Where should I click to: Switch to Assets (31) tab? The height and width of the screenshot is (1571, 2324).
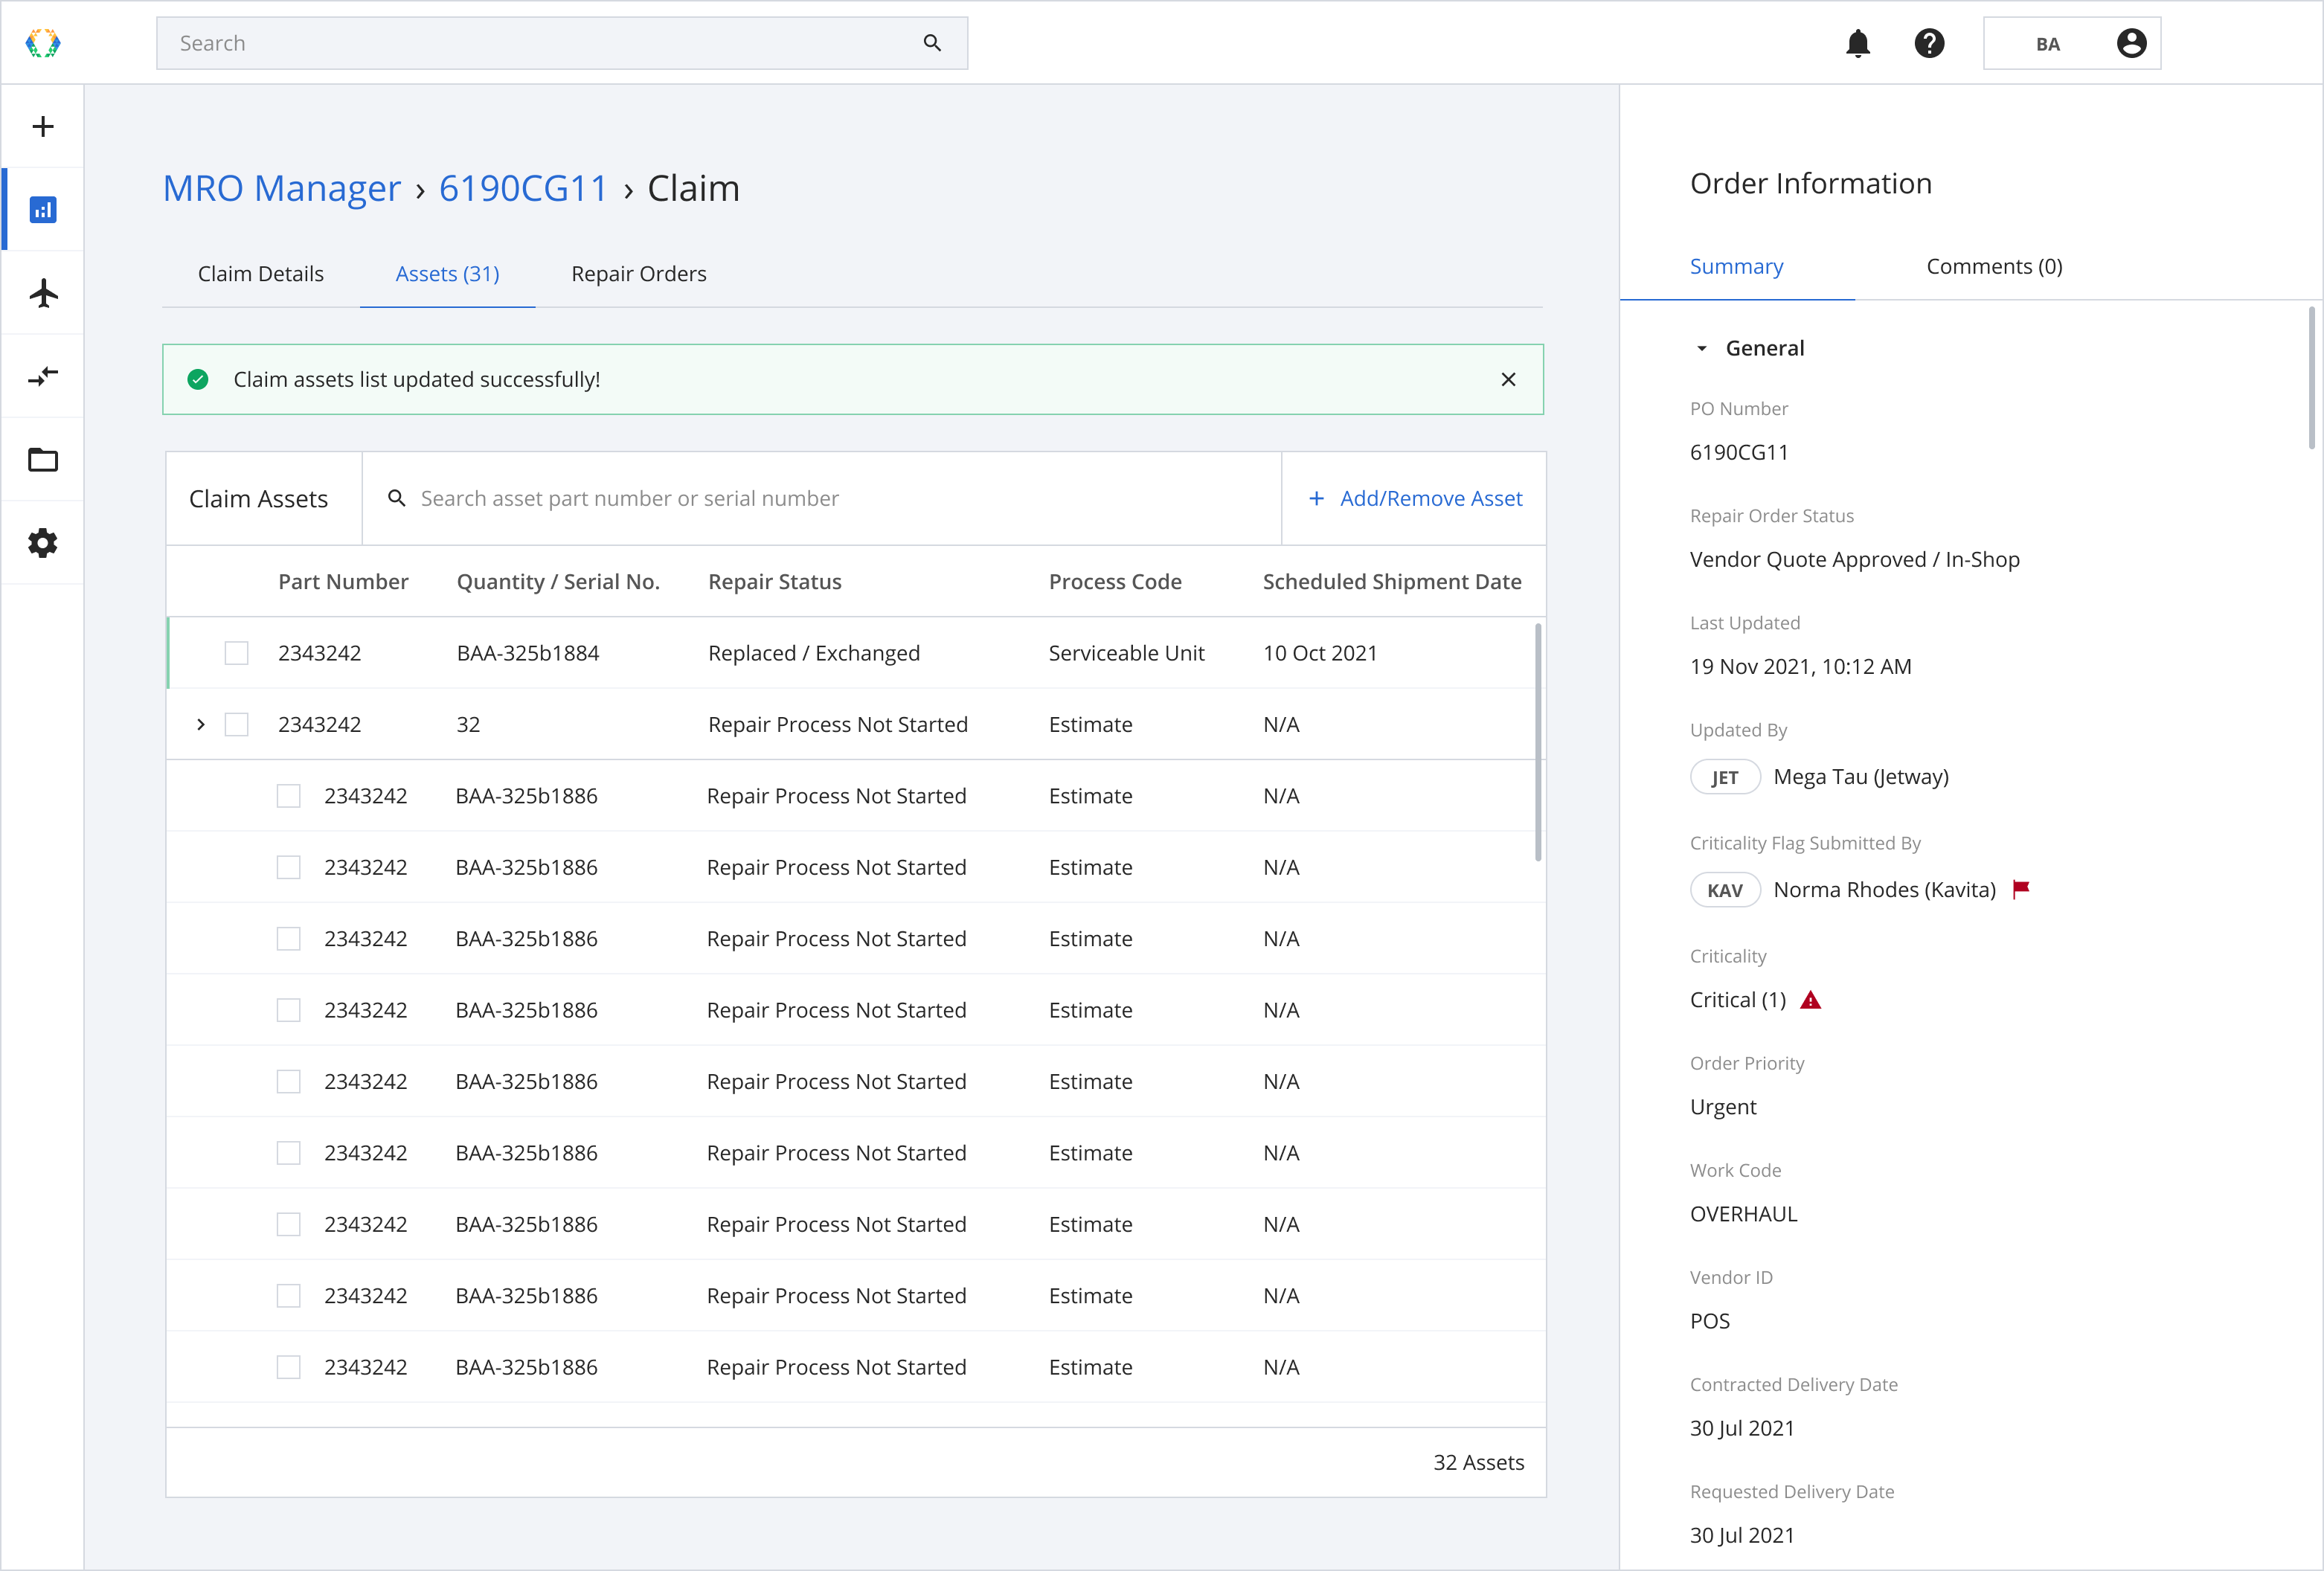448,274
